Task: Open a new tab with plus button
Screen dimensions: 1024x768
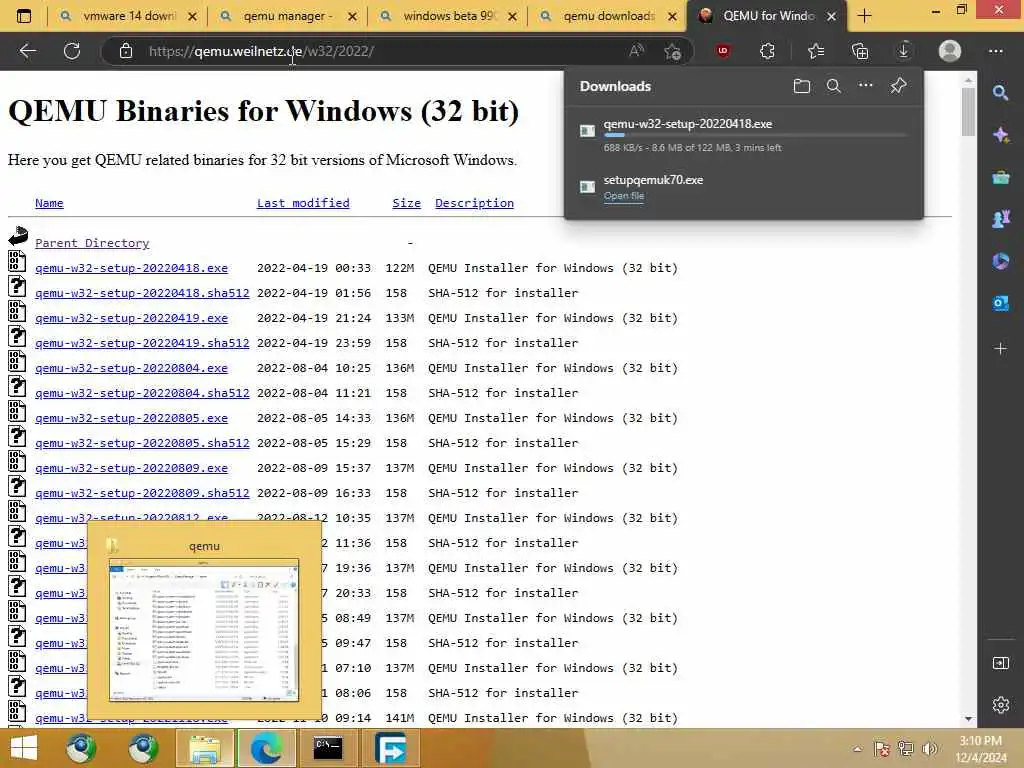Action: point(865,16)
